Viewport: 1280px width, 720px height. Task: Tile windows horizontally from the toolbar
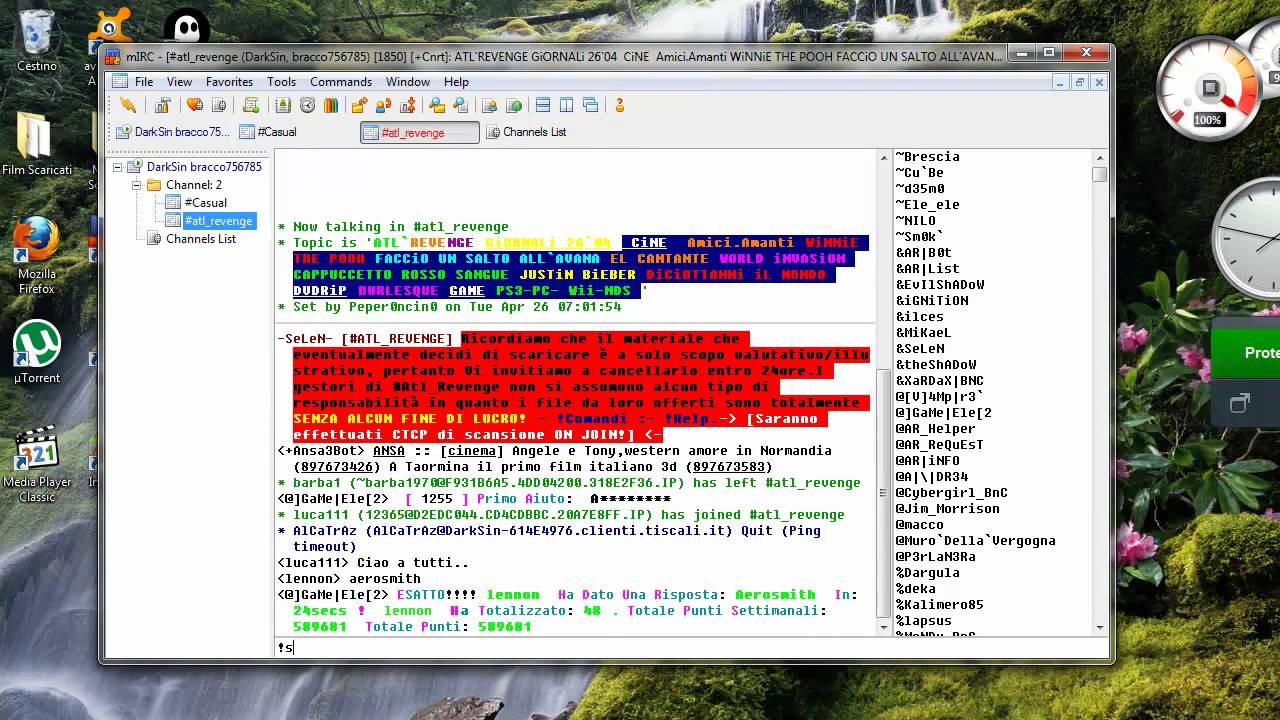pyautogui.click(x=543, y=105)
